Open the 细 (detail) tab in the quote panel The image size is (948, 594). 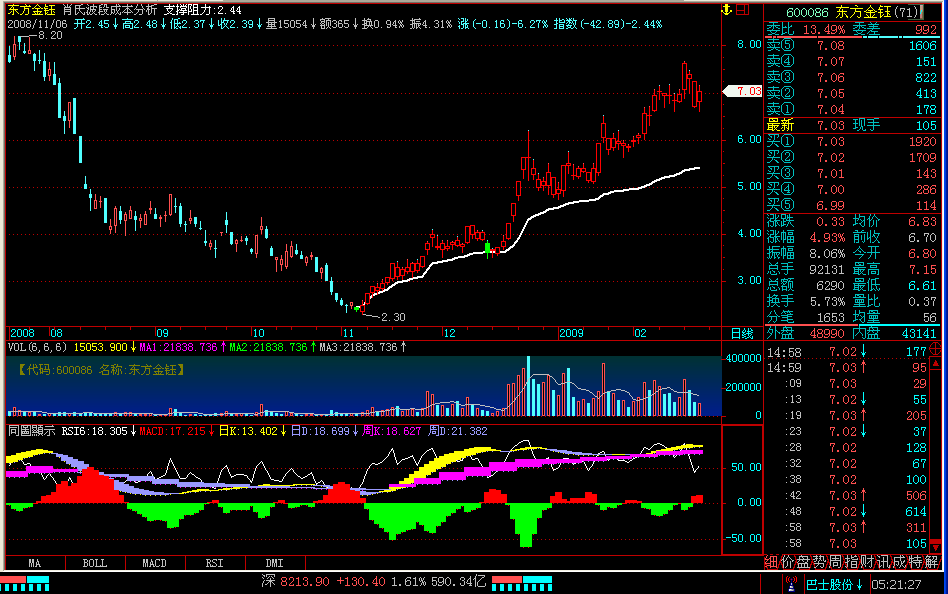771,562
